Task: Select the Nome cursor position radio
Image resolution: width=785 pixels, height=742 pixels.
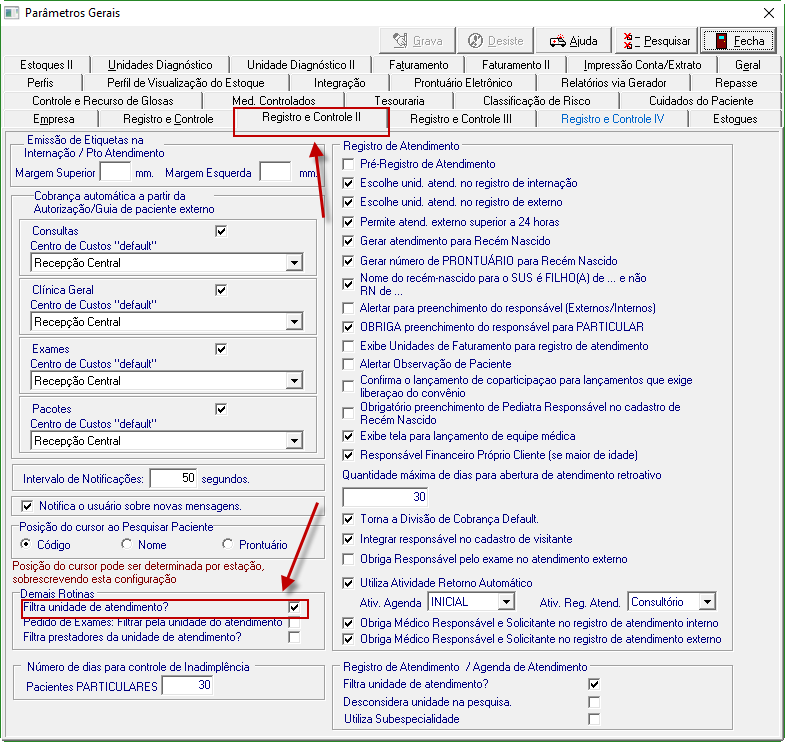Action: (x=127, y=544)
